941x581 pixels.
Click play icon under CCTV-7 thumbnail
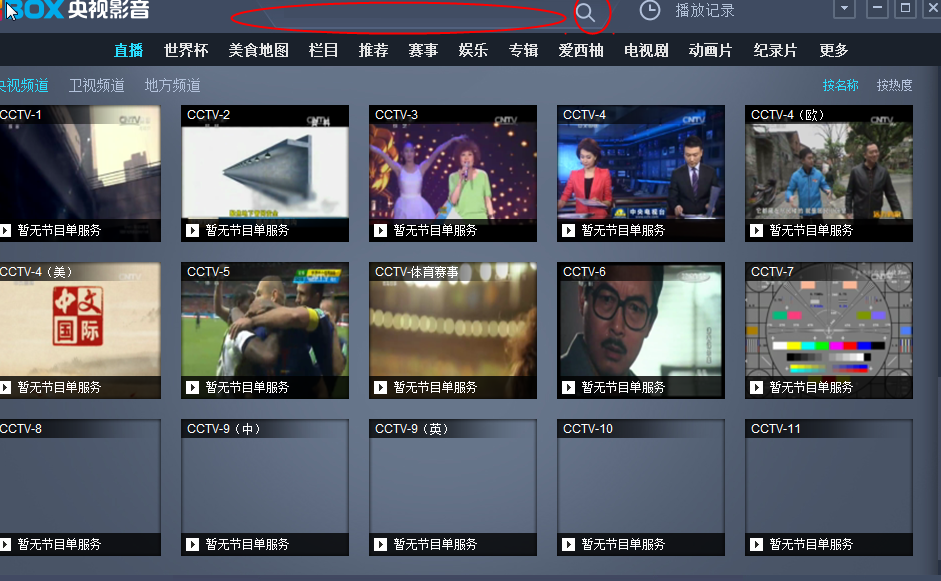(756, 387)
